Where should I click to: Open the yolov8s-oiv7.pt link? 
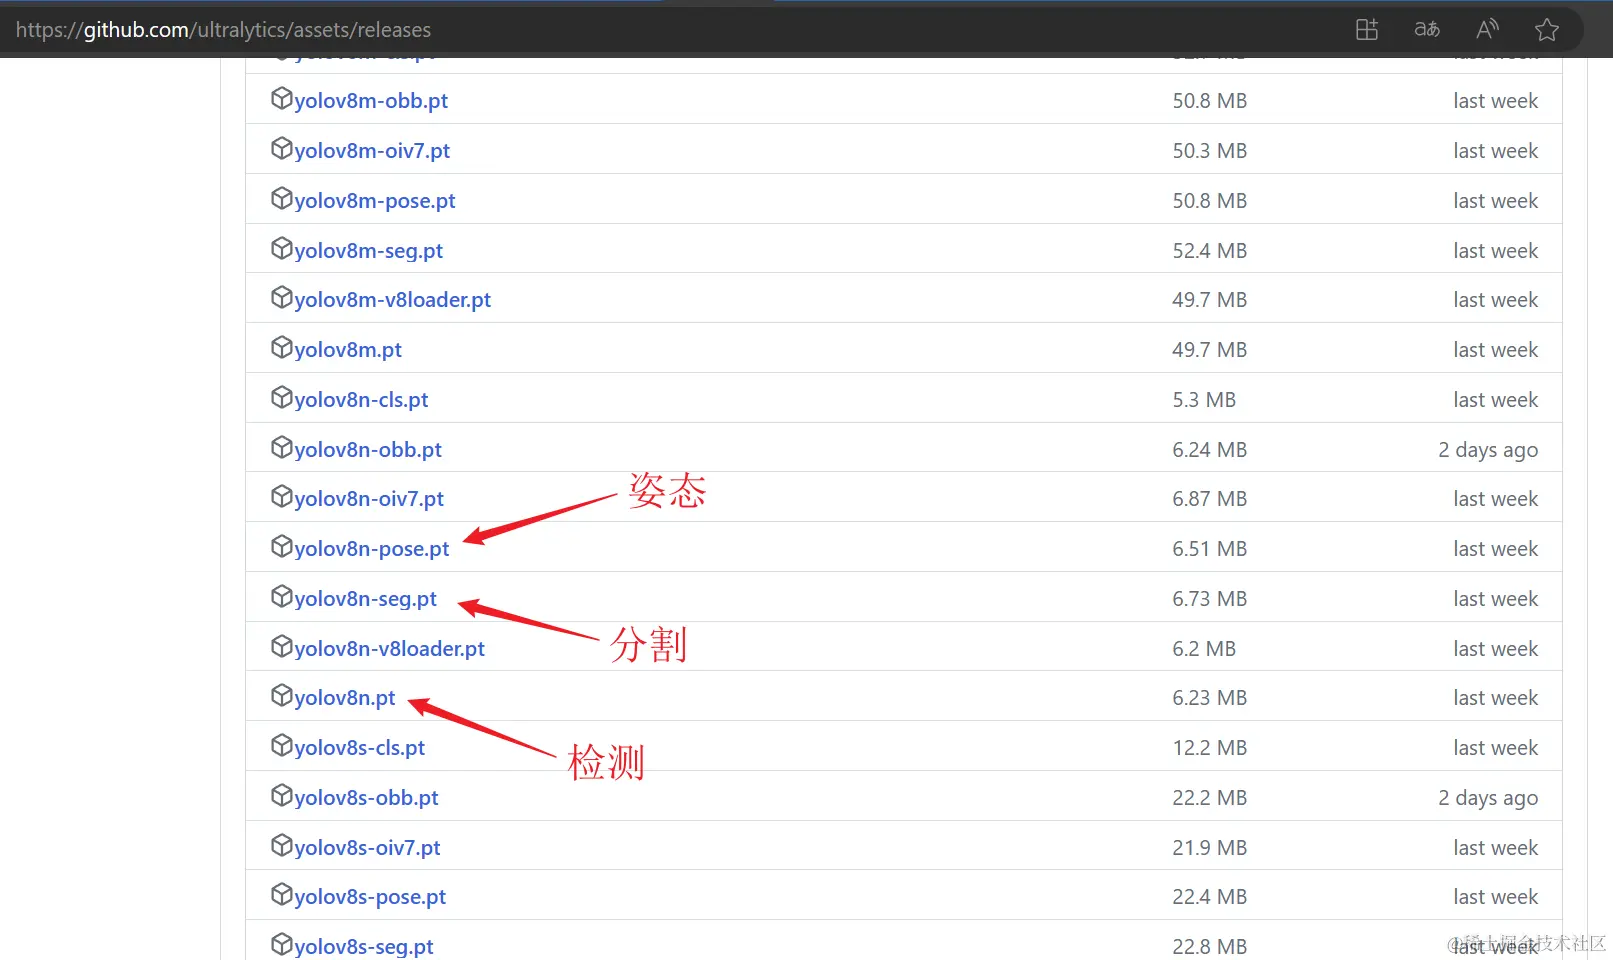click(368, 848)
